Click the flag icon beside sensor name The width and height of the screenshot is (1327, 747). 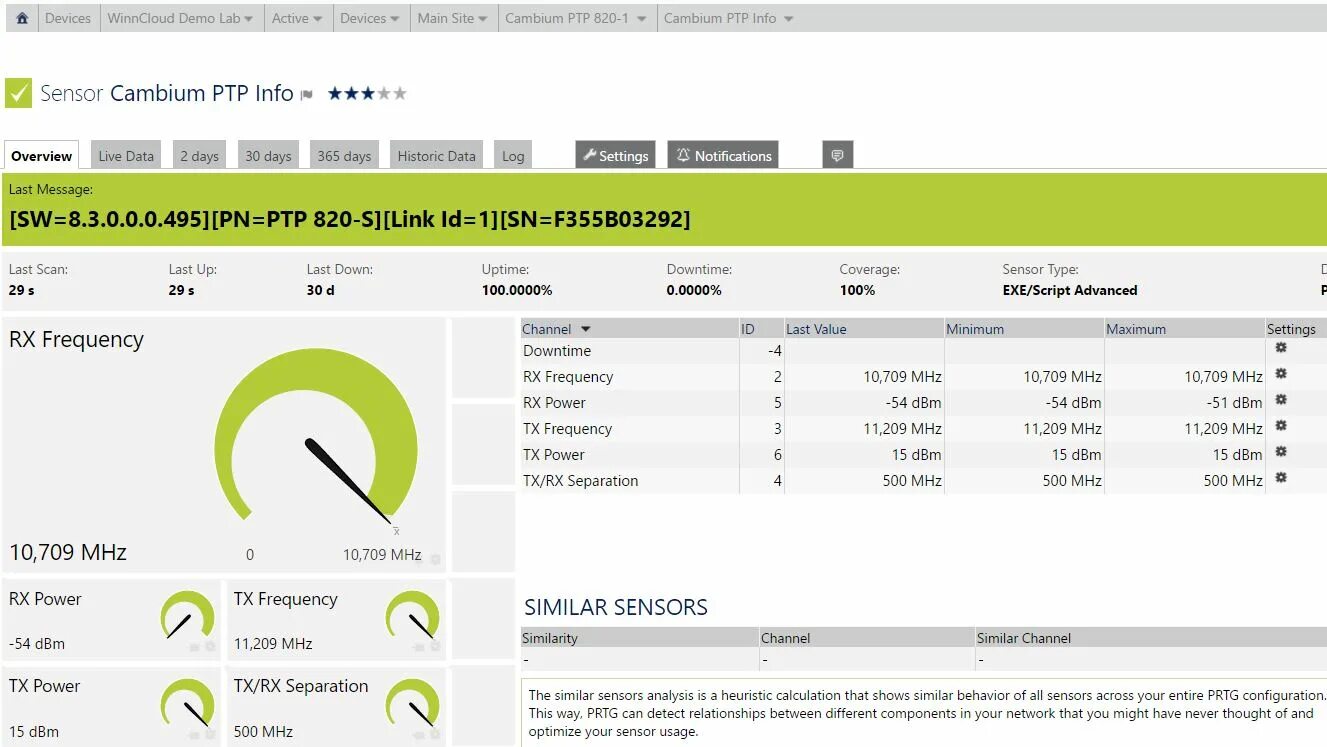point(307,94)
